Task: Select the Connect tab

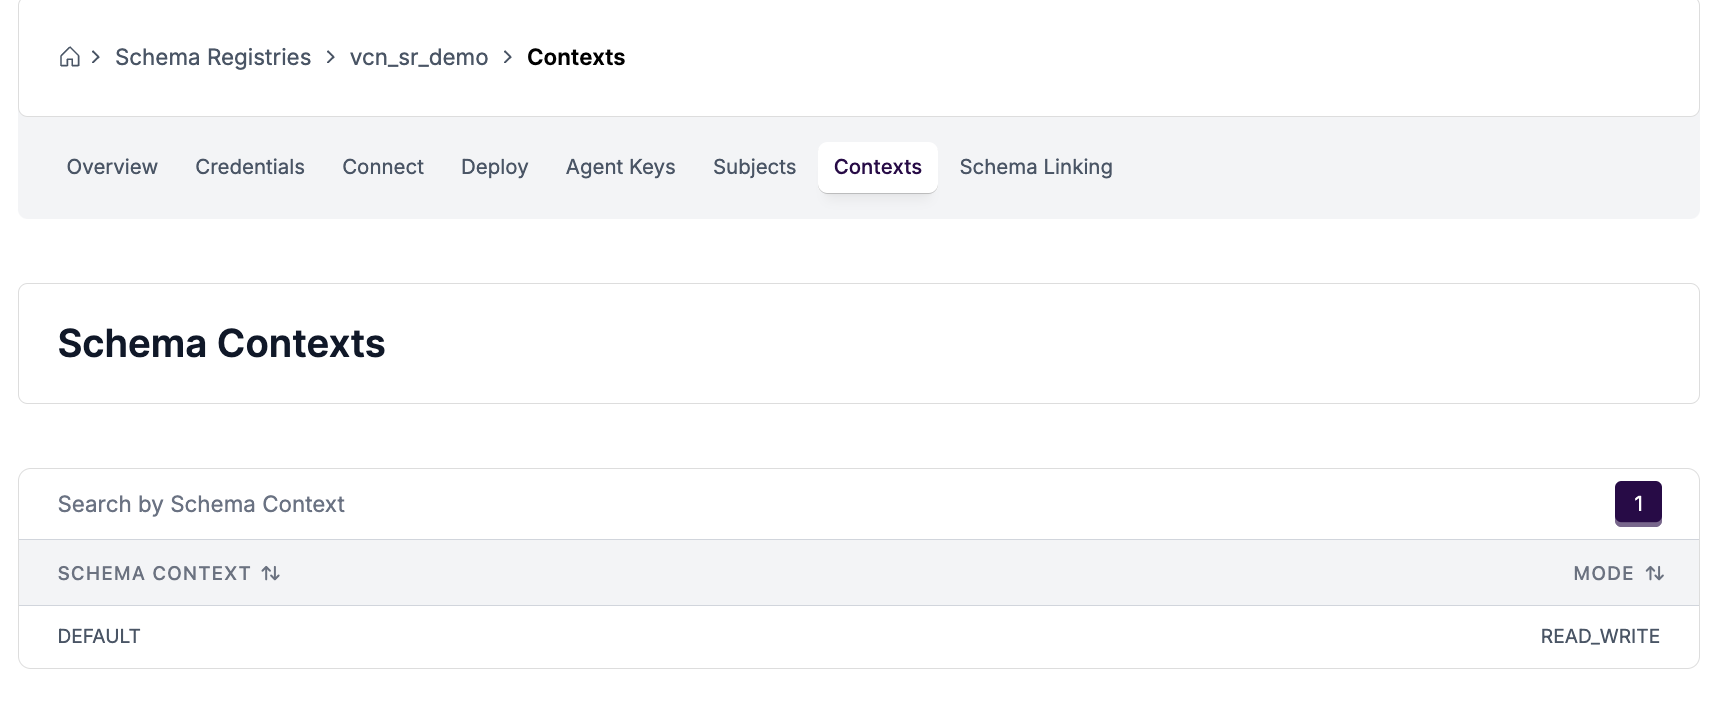Action: 382,167
